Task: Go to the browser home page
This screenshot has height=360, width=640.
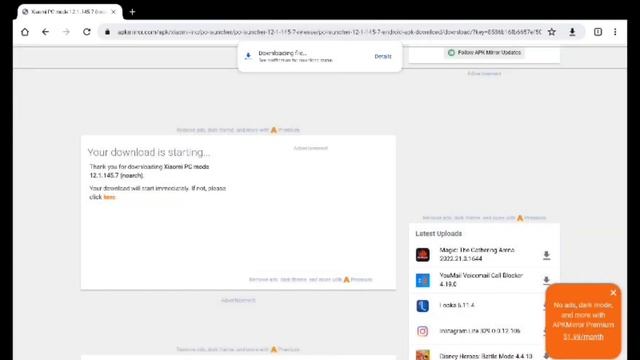Action: point(25,32)
